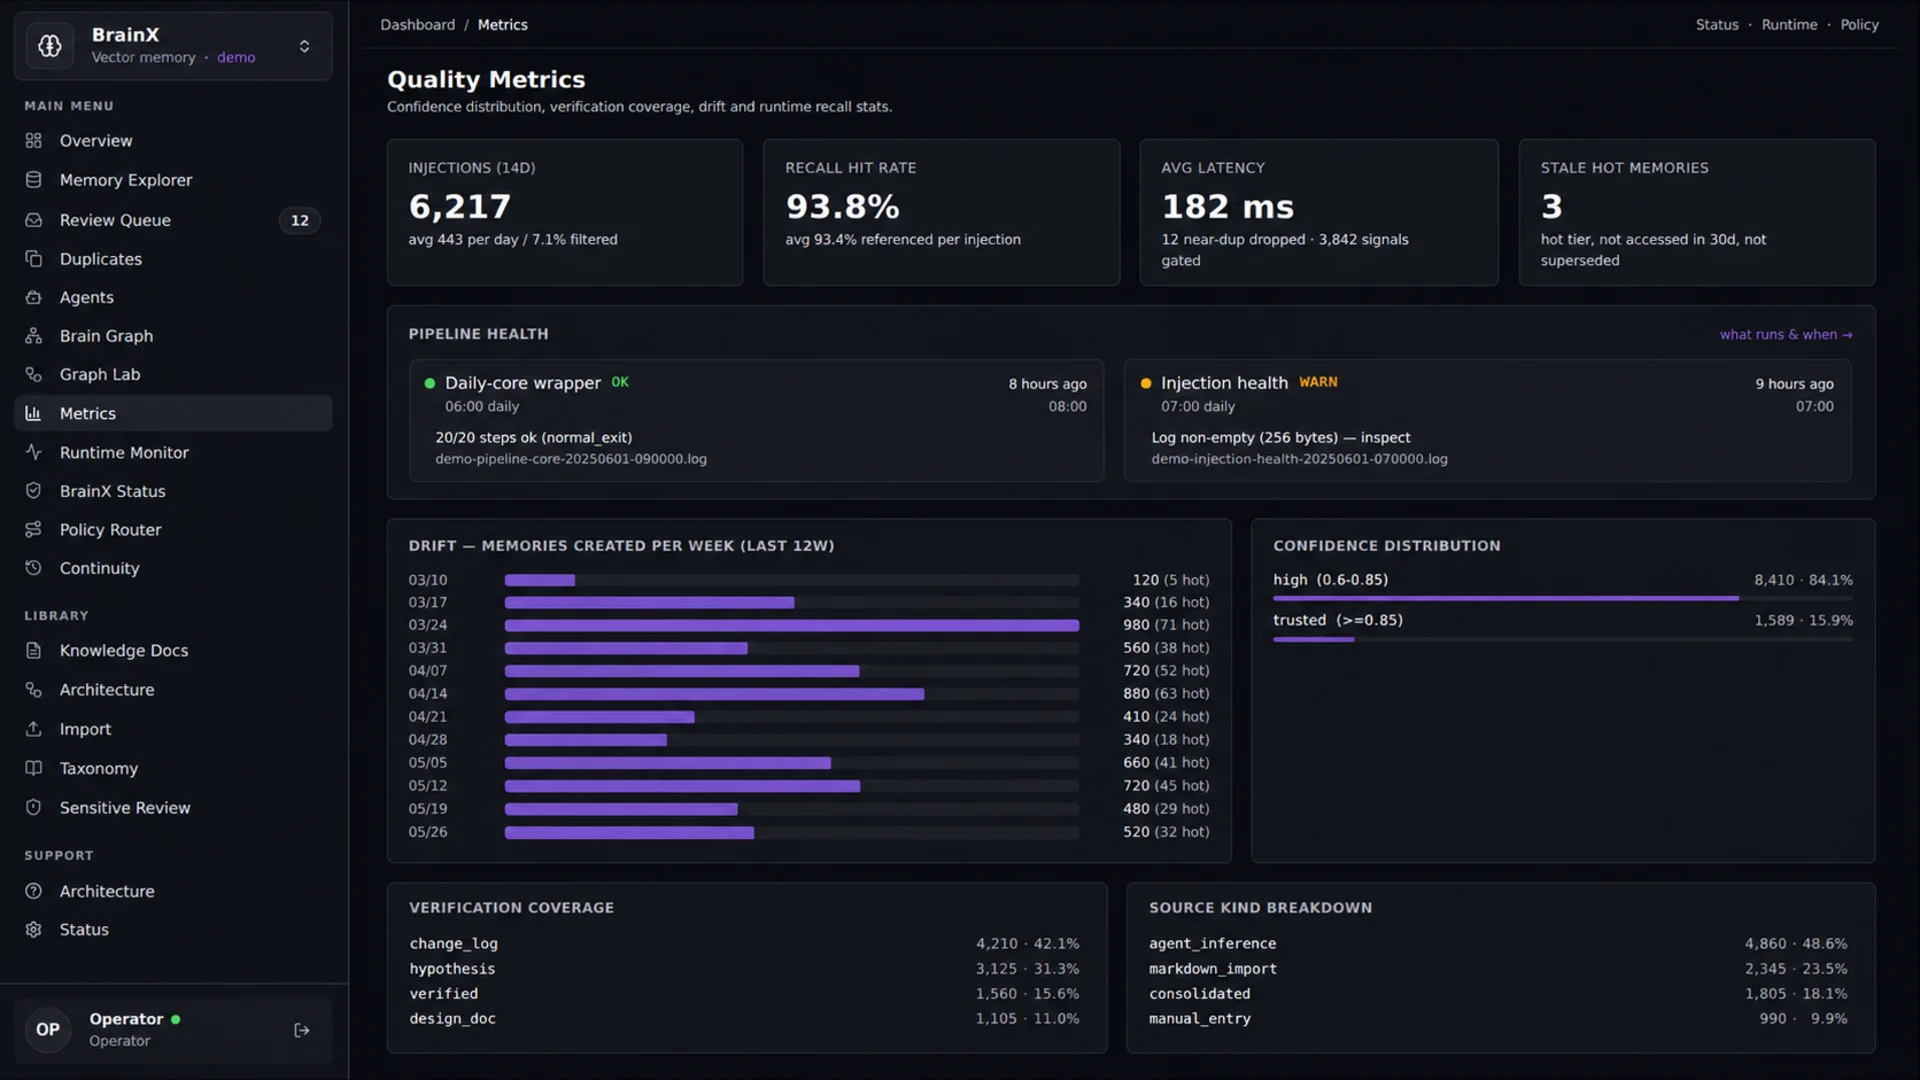The width and height of the screenshot is (1920, 1080).
Task: Open the Policy link in header
Action: (1859, 25)
